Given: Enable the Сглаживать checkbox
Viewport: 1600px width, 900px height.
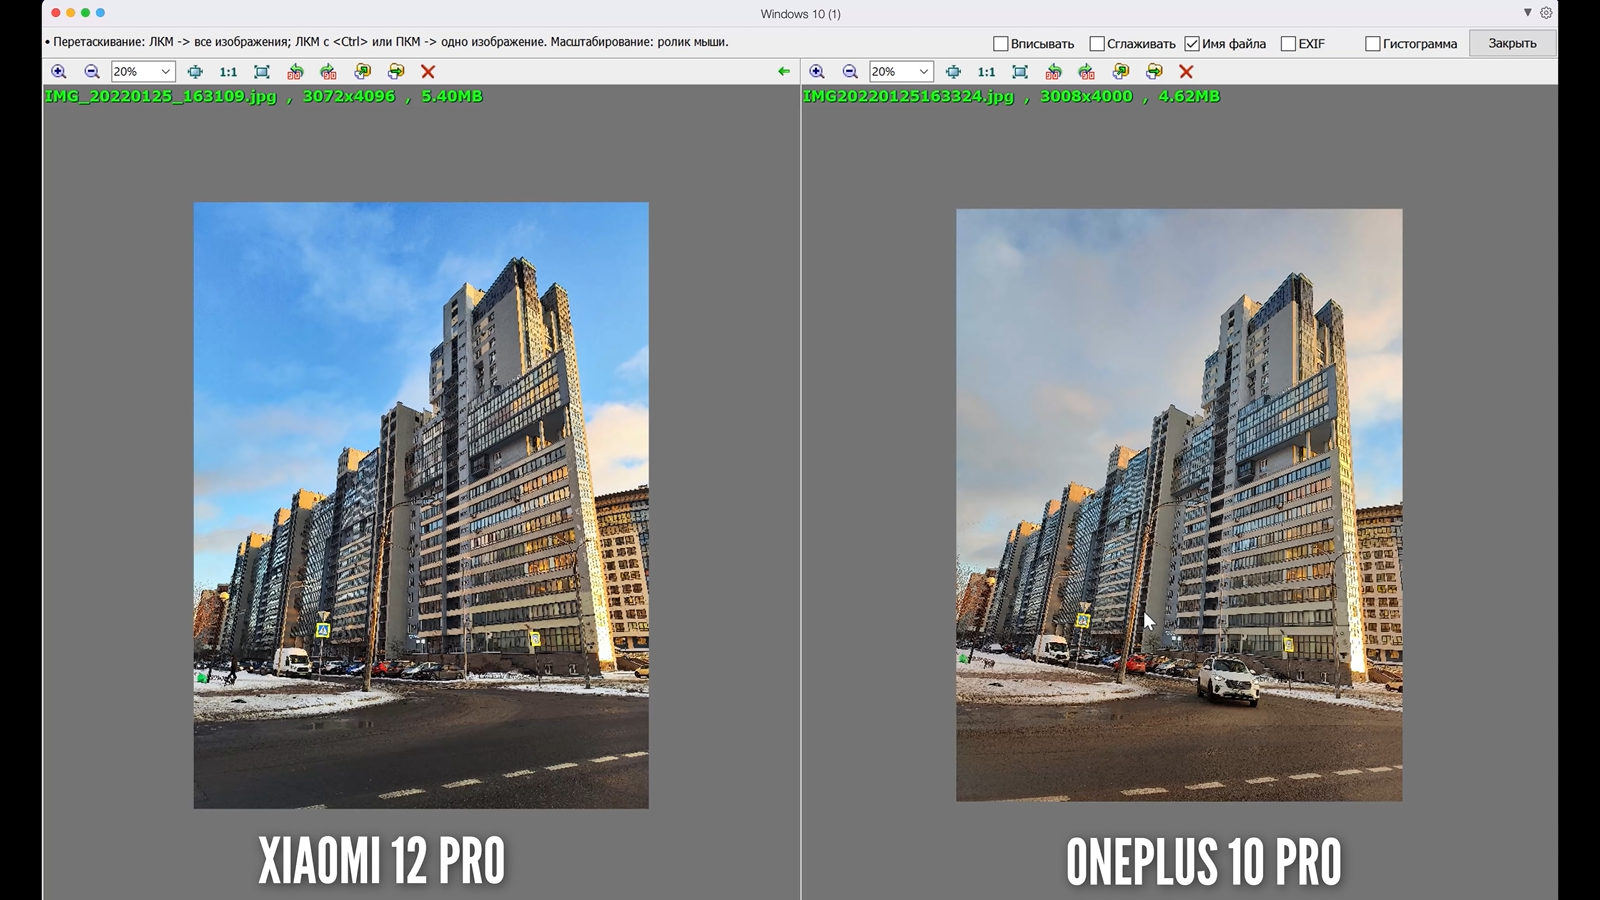Looking at the screenshot, I should click(1097, 44).
